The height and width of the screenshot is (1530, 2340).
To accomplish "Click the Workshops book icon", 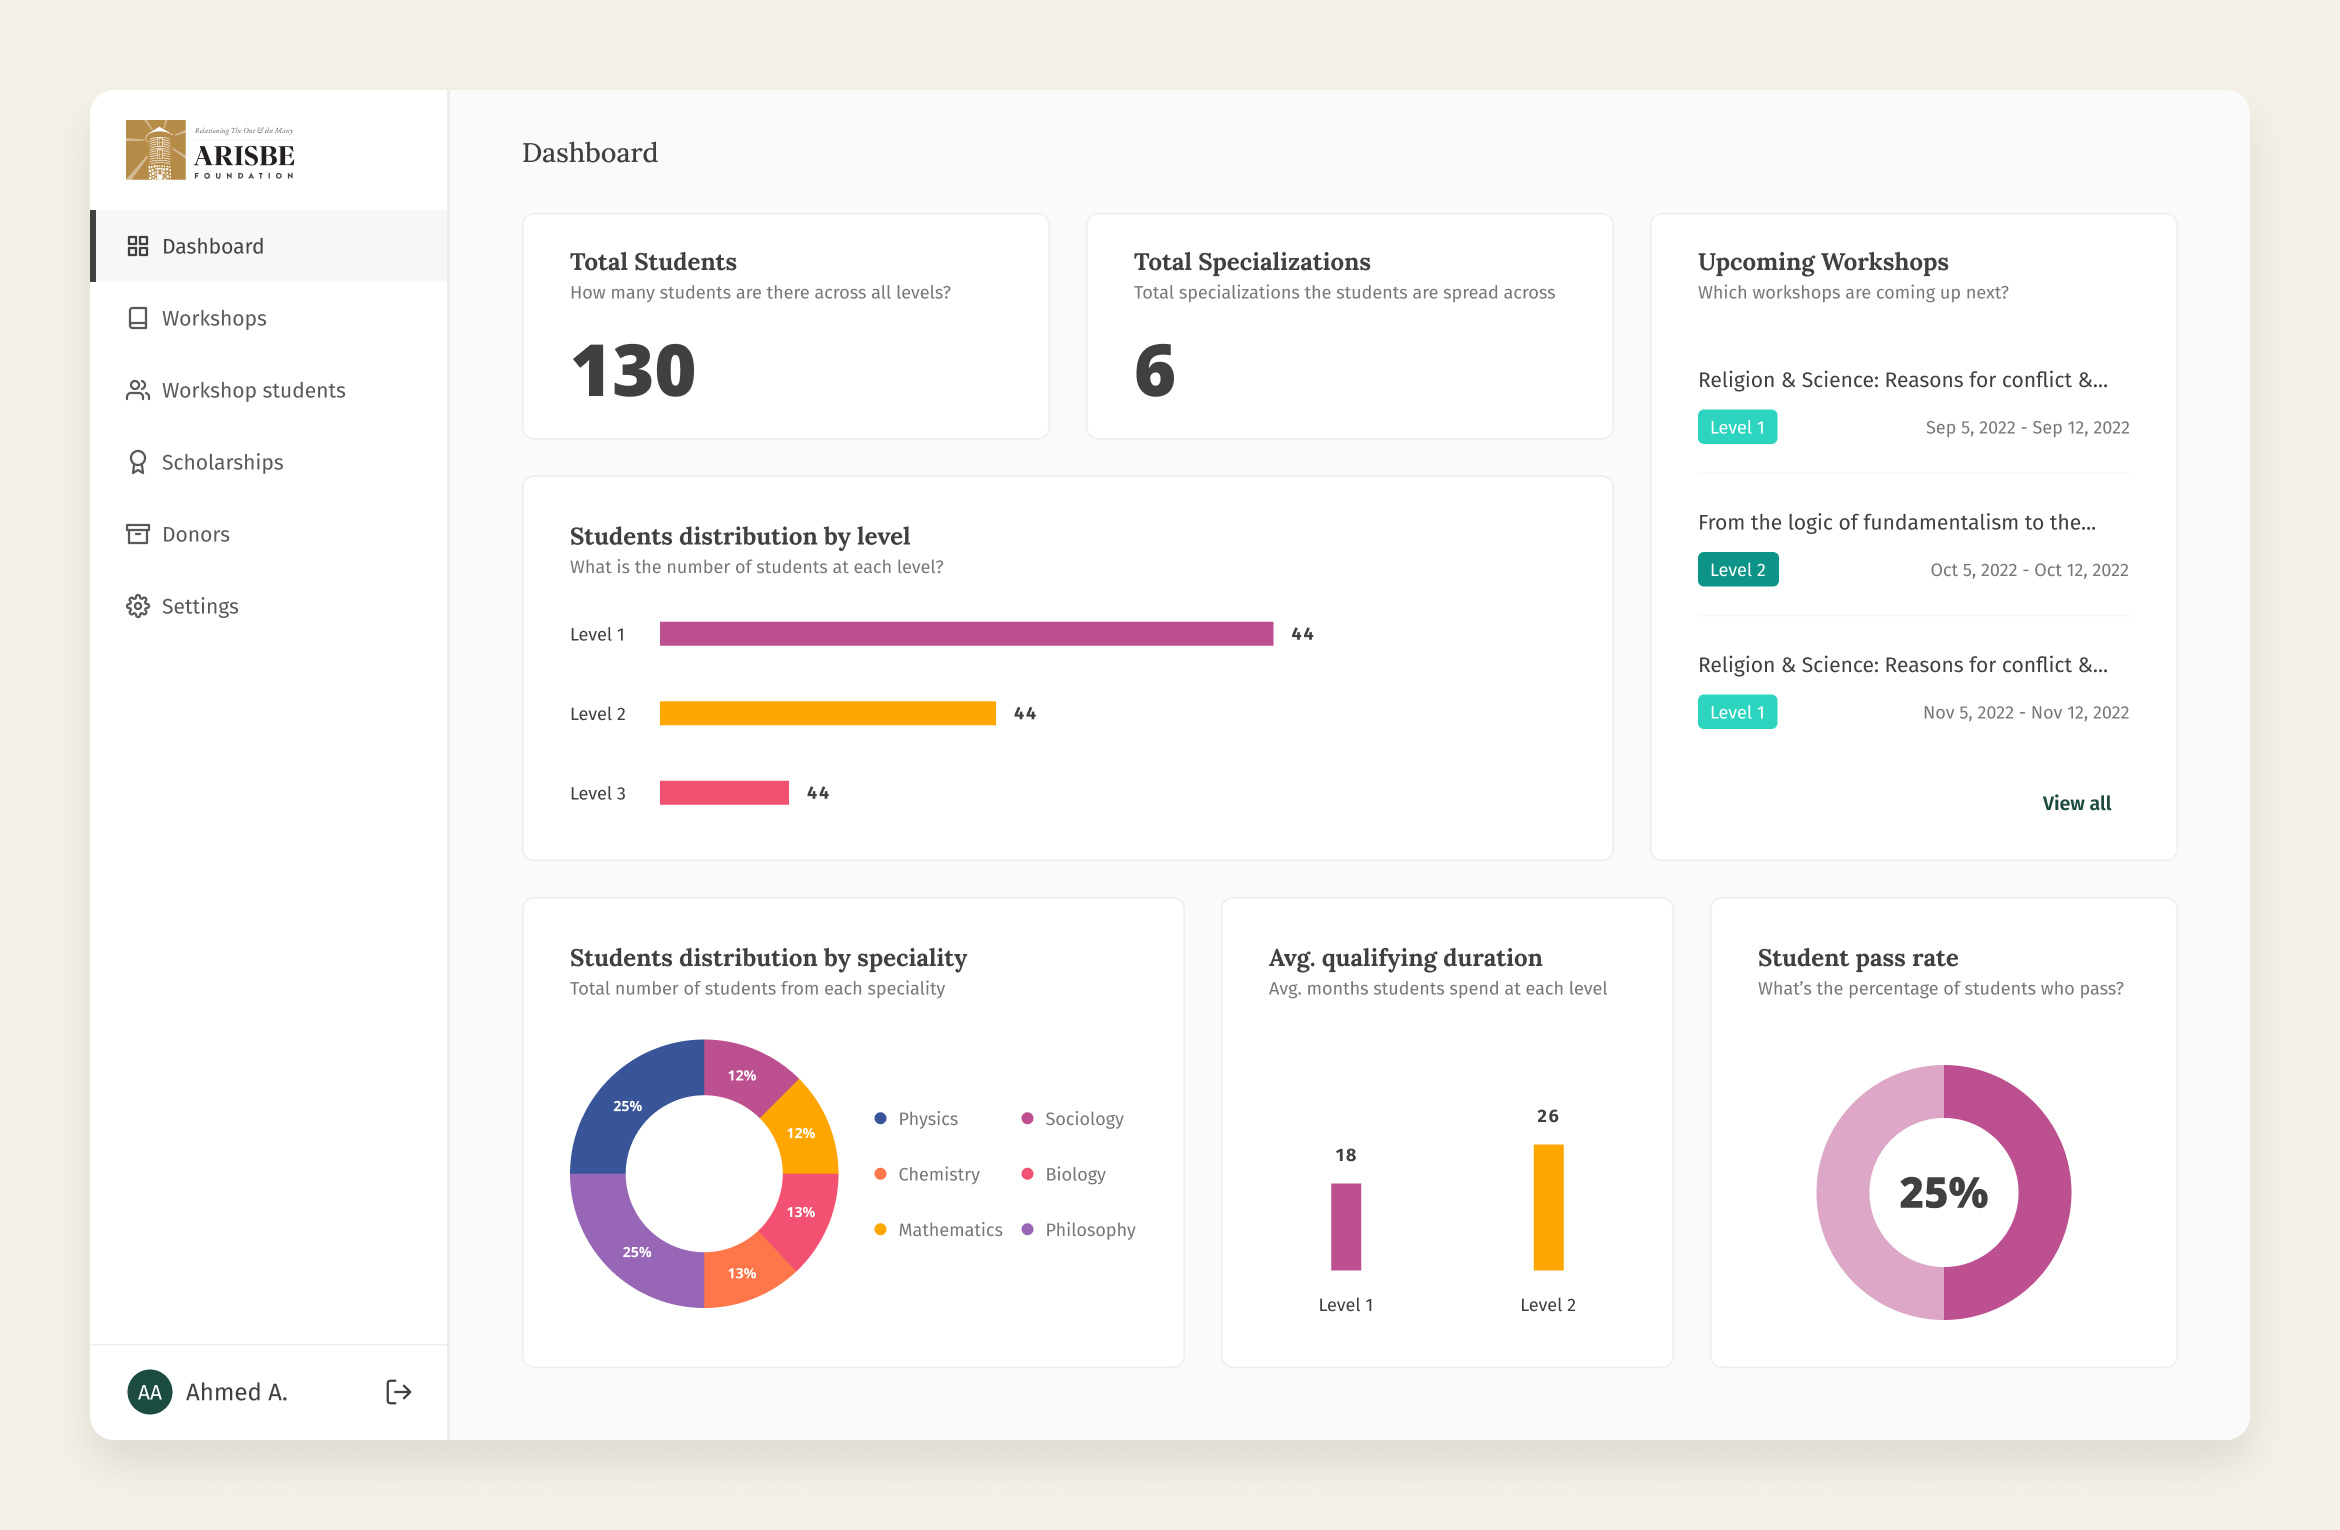I will tap(138, 318).
